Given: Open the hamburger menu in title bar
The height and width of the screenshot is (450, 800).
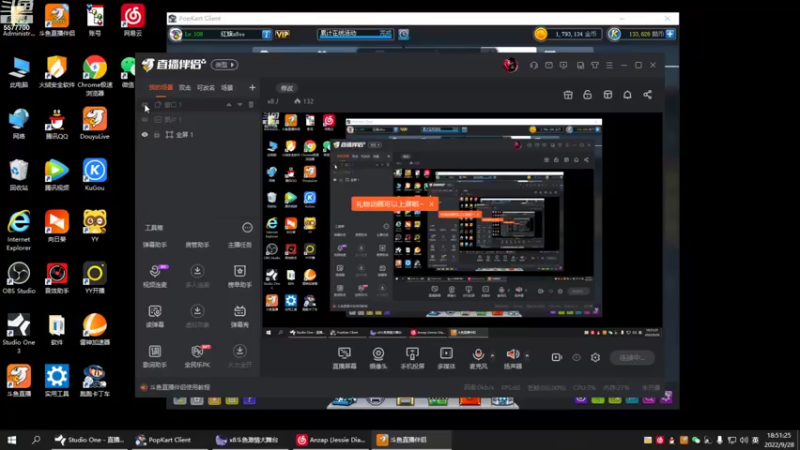Looking at the screenshot, I should pos(609,65).
